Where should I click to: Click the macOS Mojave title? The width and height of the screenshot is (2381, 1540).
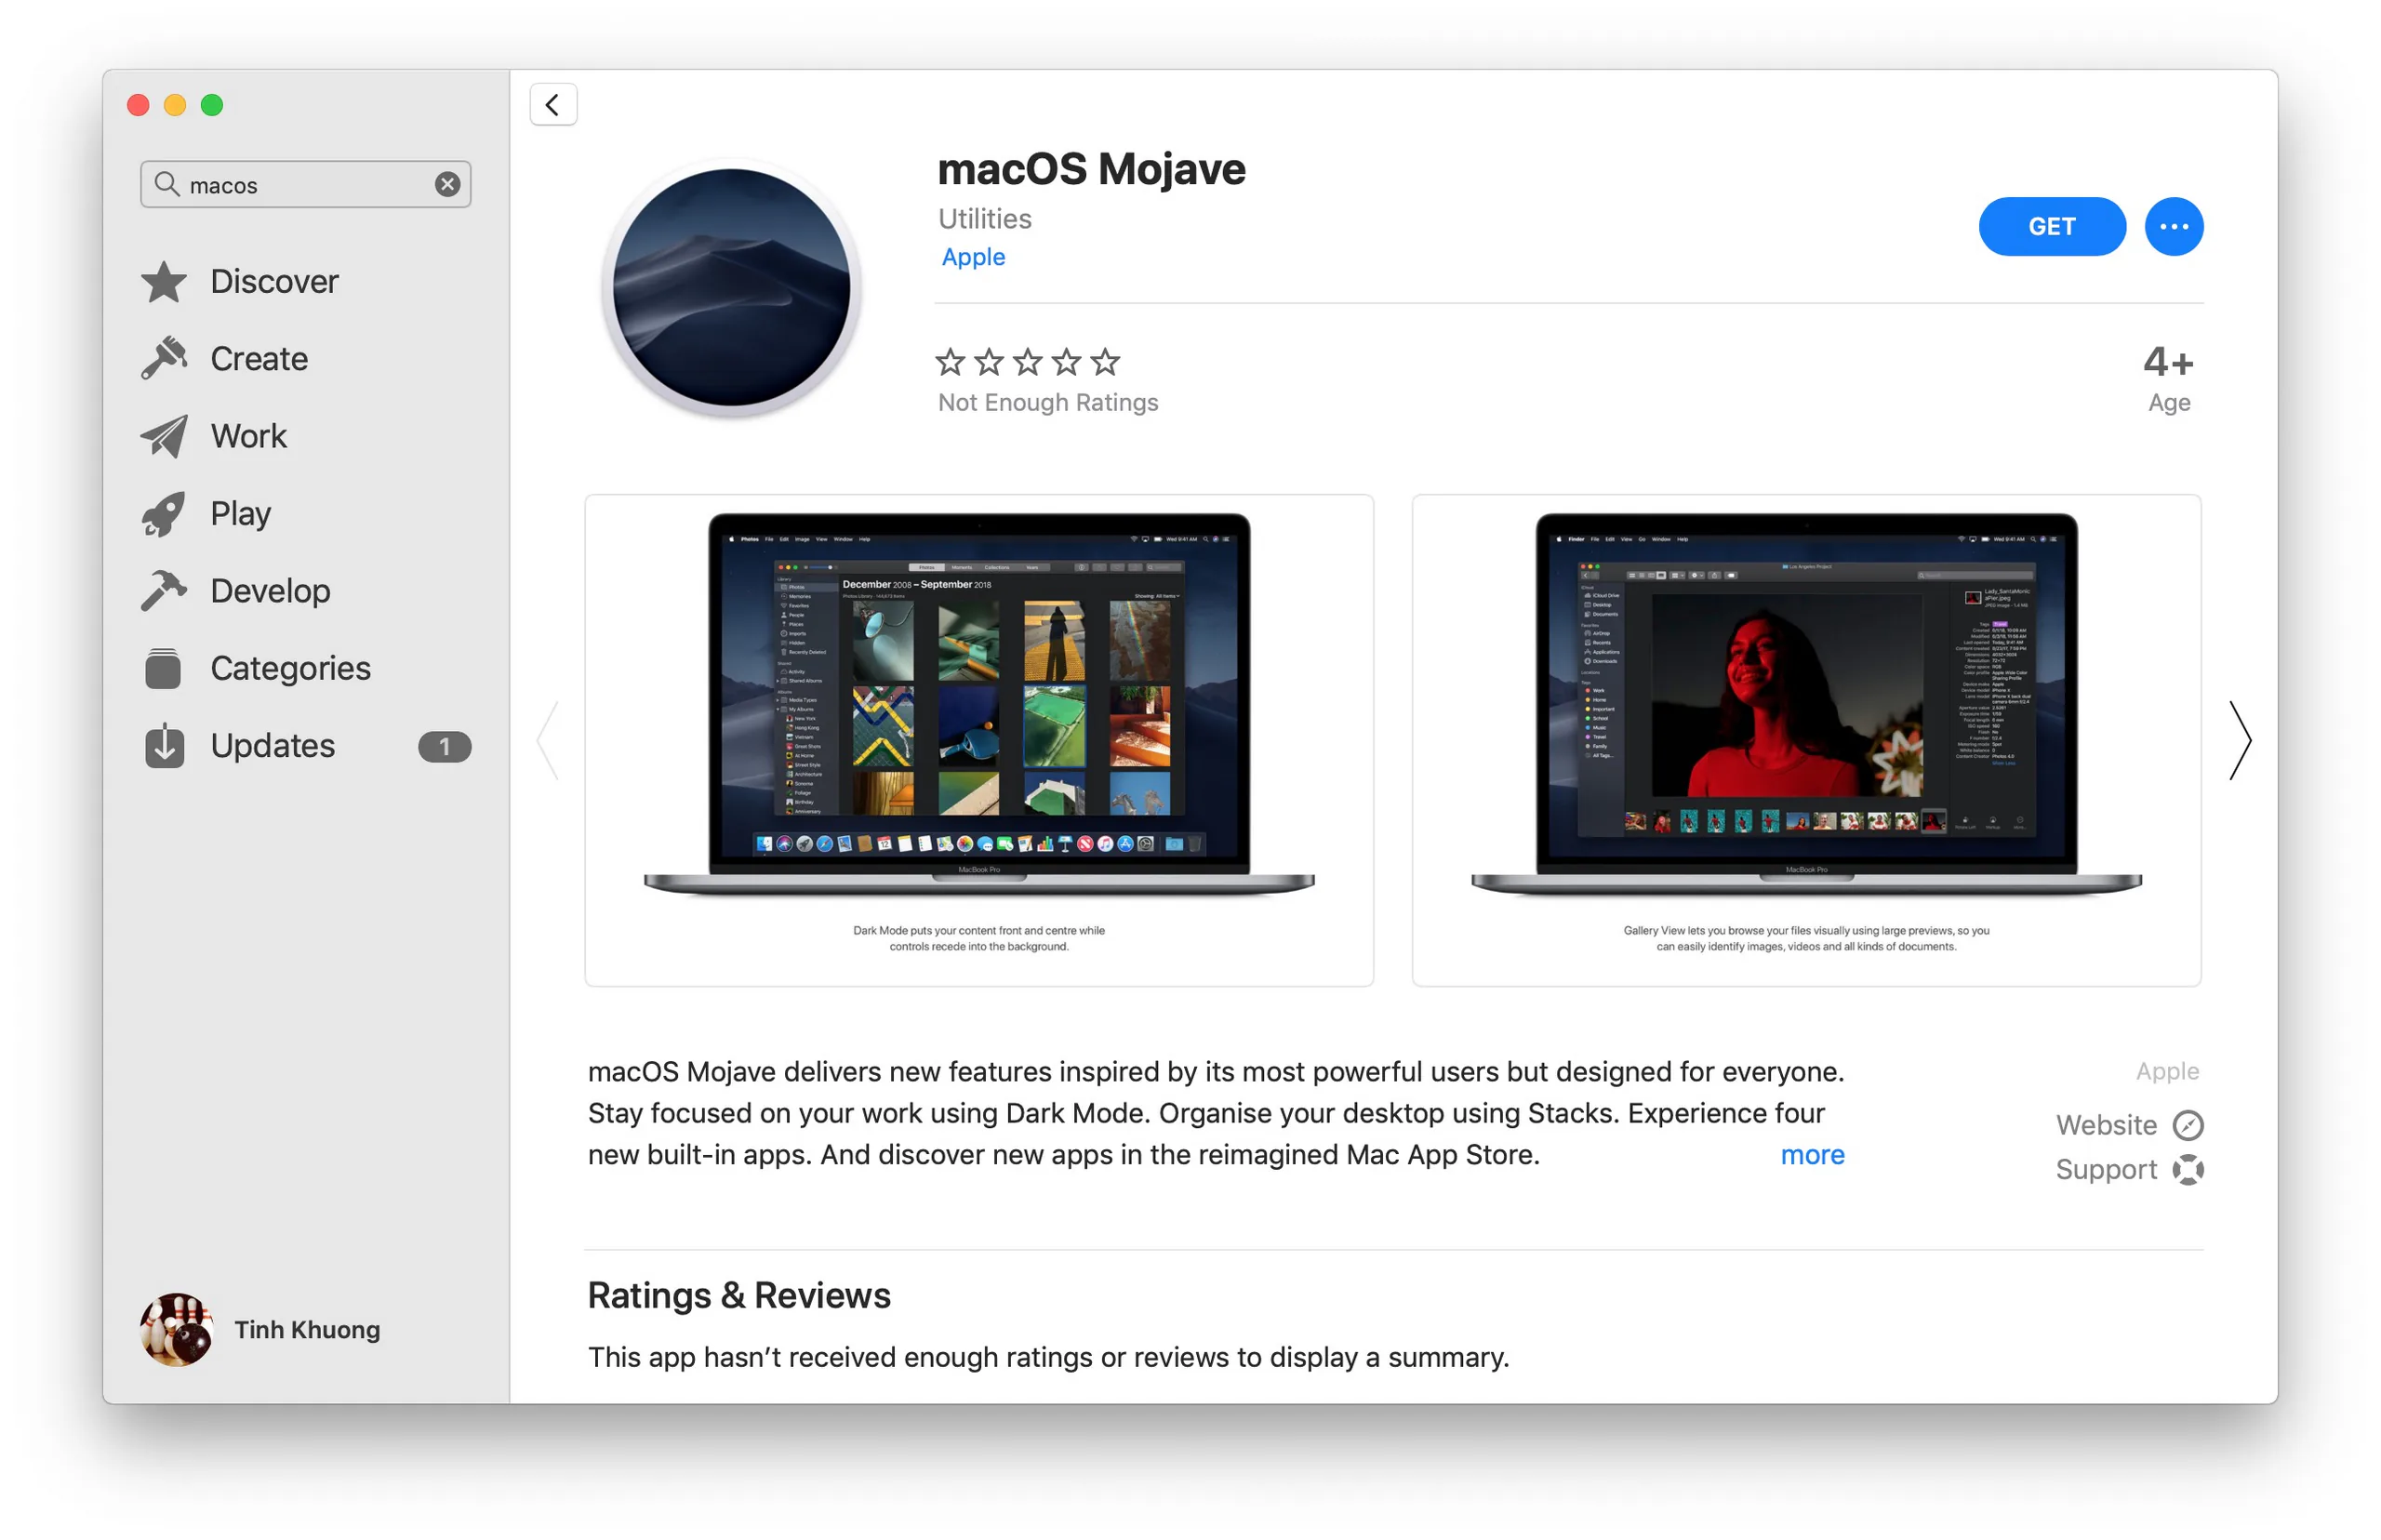[1091, 168]
